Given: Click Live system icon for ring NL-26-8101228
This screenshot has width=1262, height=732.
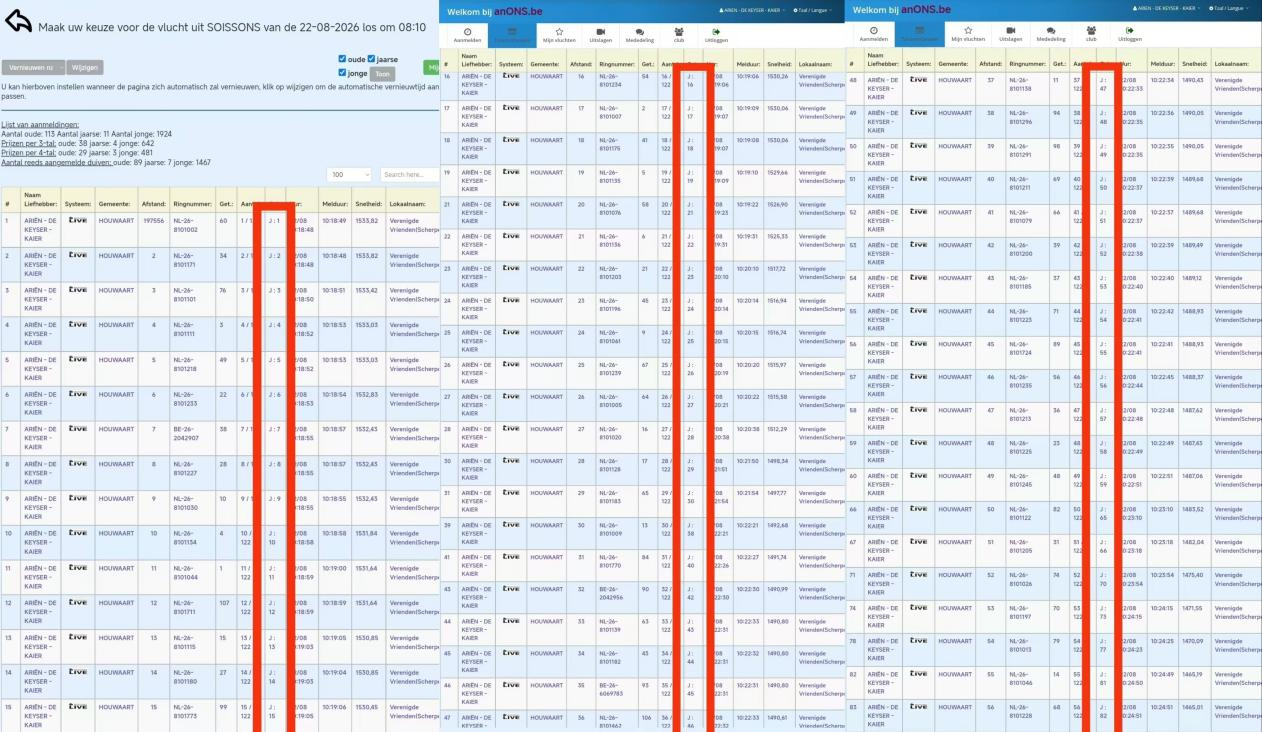Looking at the screenshot, I should (918, 707).
